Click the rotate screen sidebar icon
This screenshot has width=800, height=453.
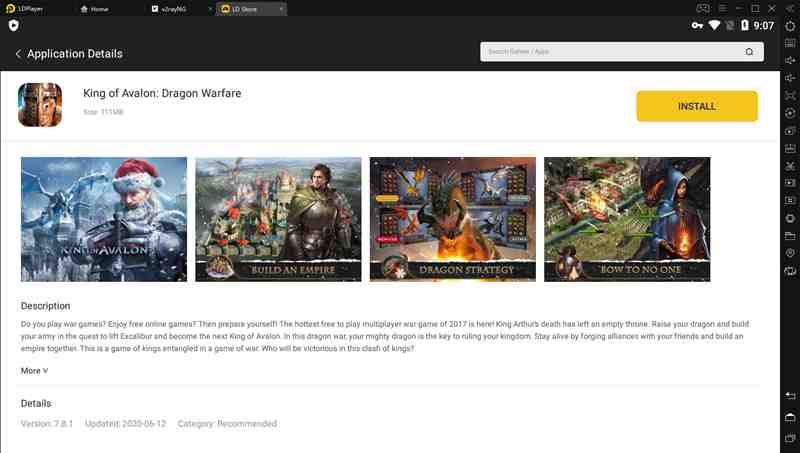pos(790,270)
